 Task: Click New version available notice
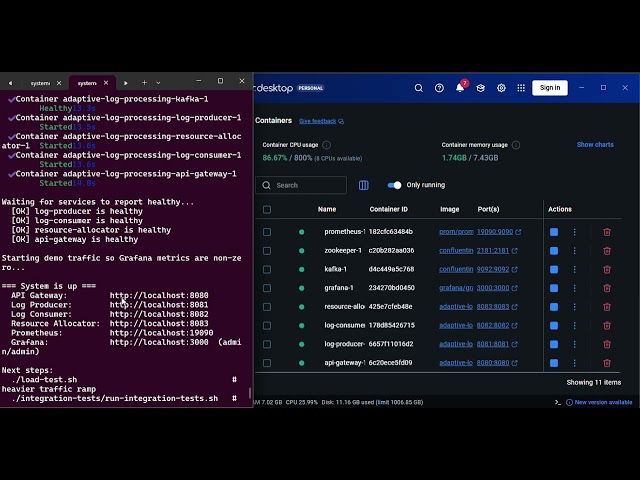599,402
